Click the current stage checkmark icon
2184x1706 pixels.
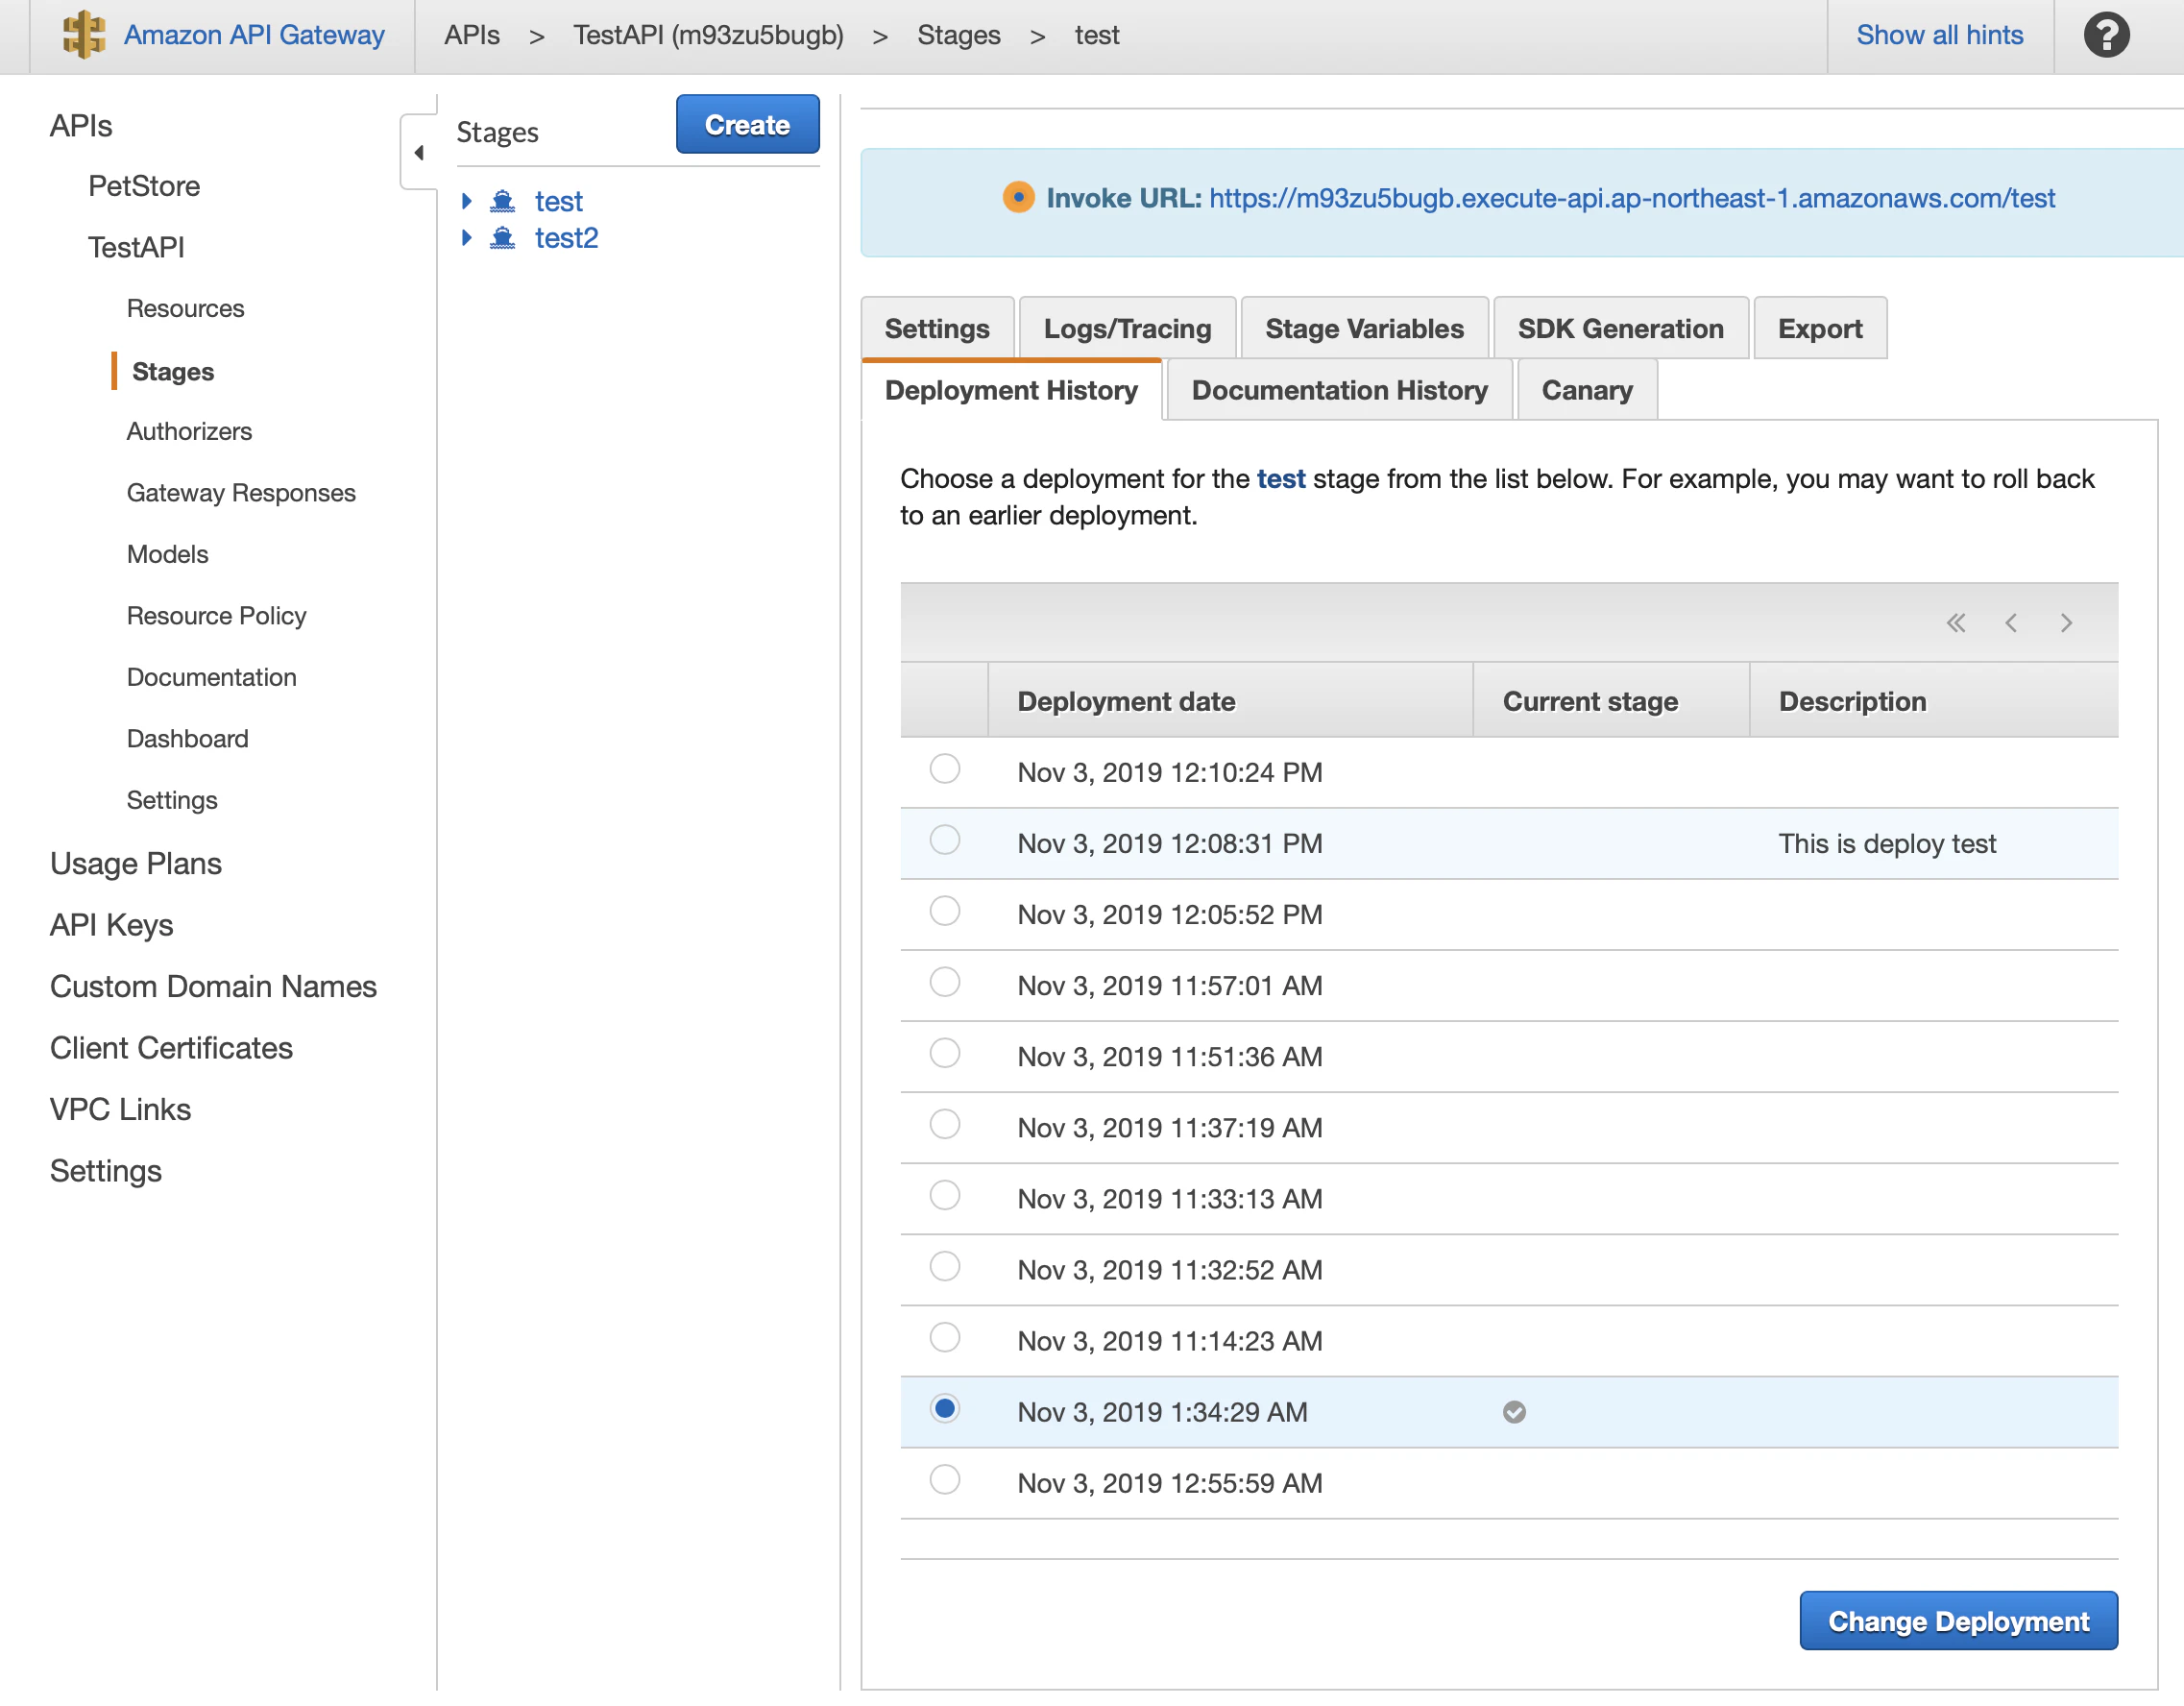click(x=1514, y=1411)
